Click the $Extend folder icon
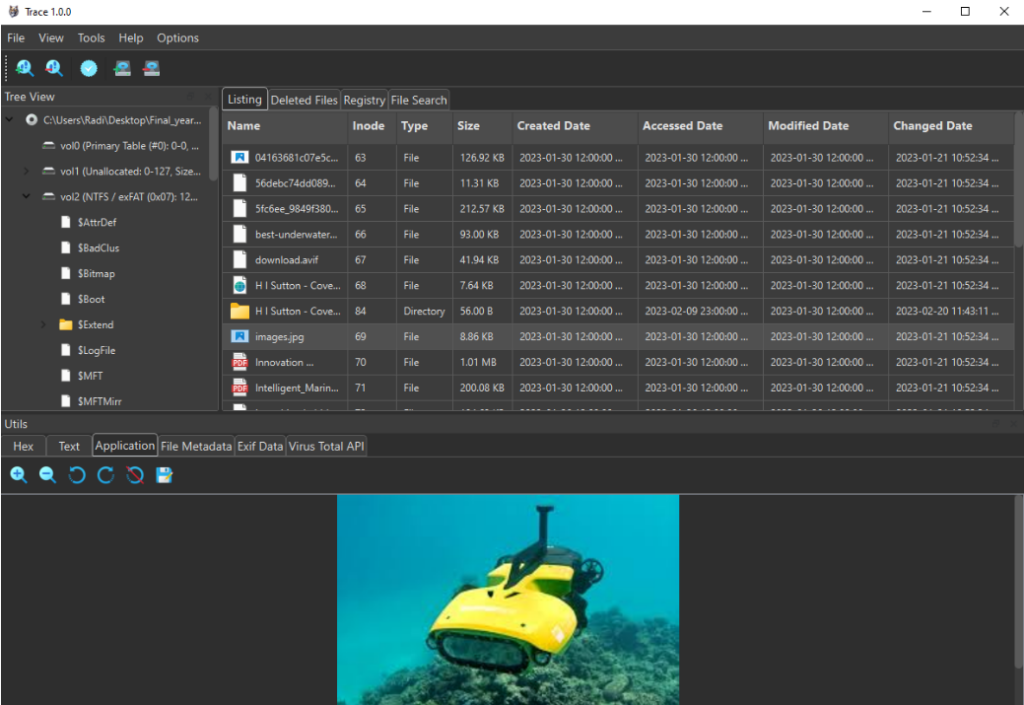 point(65,324)
